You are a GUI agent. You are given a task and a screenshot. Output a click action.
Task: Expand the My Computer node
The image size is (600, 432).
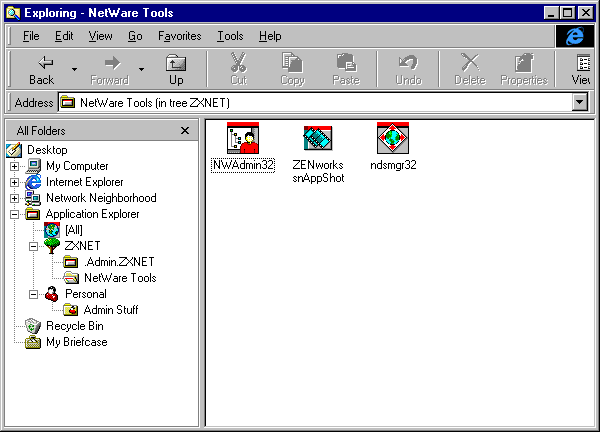14,166
